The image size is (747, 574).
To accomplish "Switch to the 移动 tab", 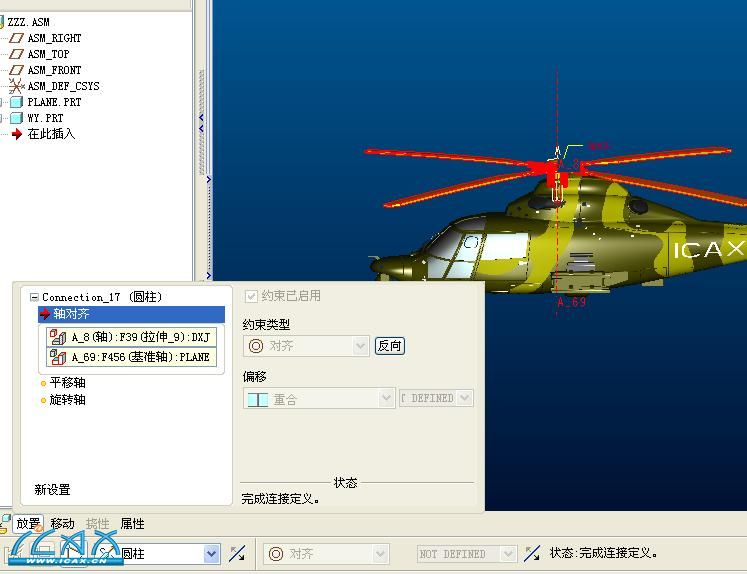I will (x=62, y=524).
